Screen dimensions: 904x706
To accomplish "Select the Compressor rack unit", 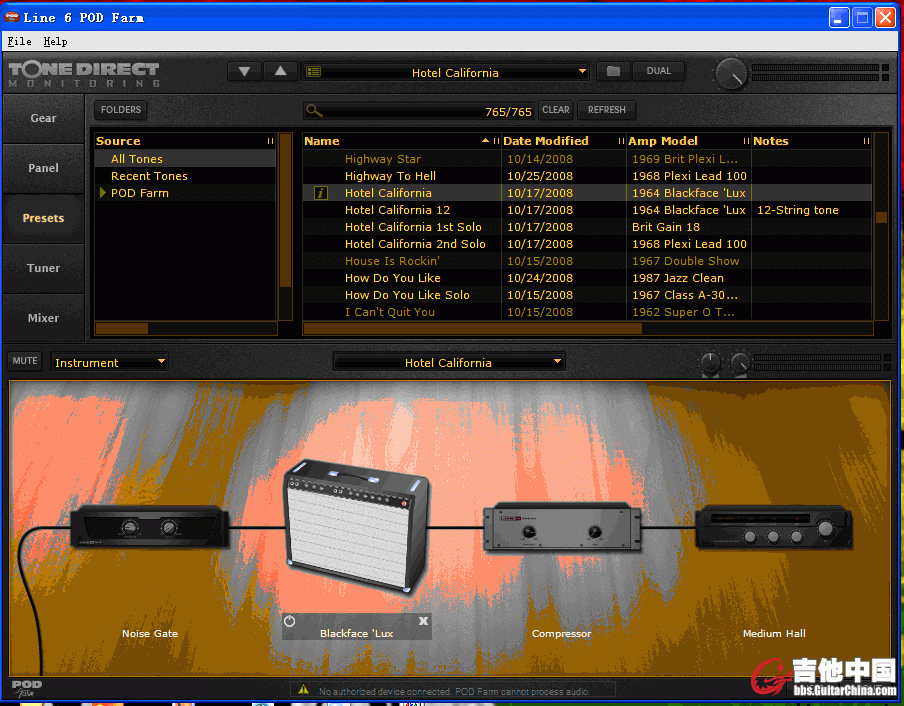I will (x=562, y=527).
